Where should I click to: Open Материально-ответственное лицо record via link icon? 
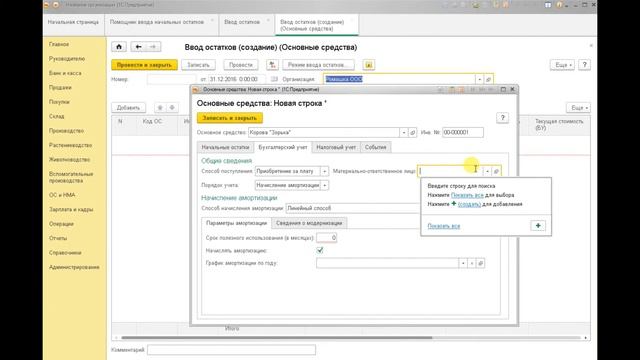pyautogui.click(x=496, y=171)
